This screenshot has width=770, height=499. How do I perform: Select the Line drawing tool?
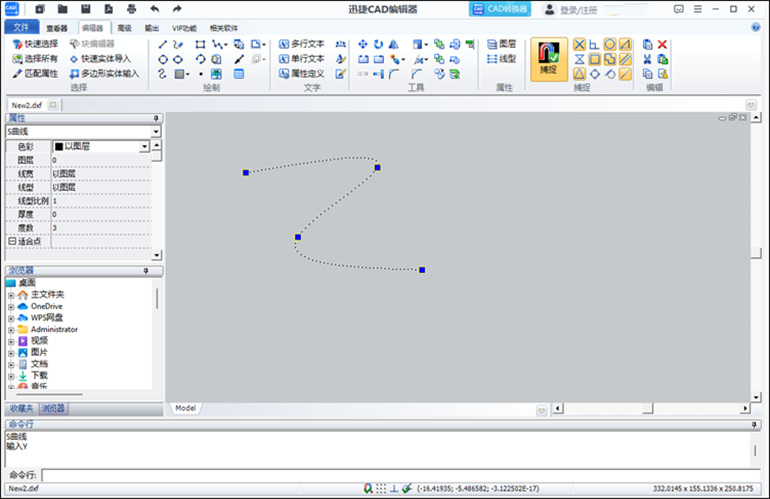tap(163, 45)
